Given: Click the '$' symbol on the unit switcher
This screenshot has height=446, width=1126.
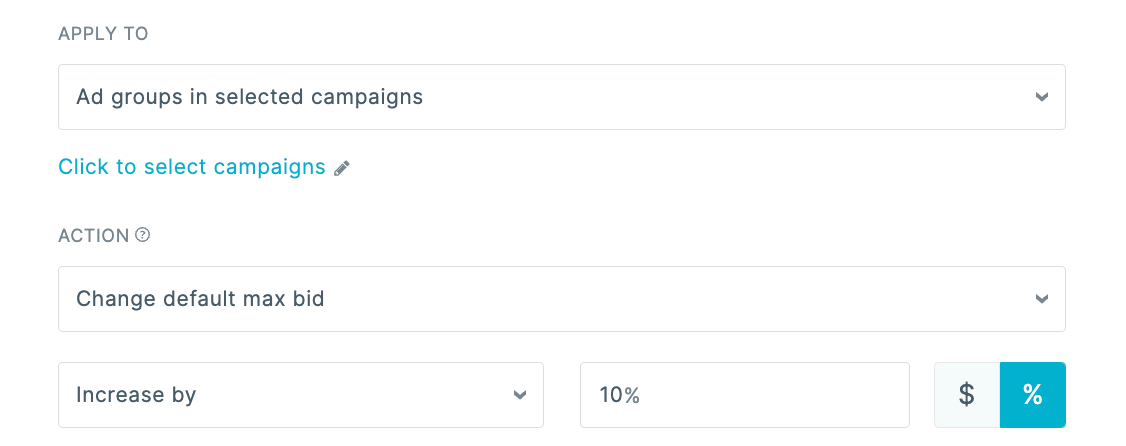Looking at the screenshot, I should coord(966,395).
